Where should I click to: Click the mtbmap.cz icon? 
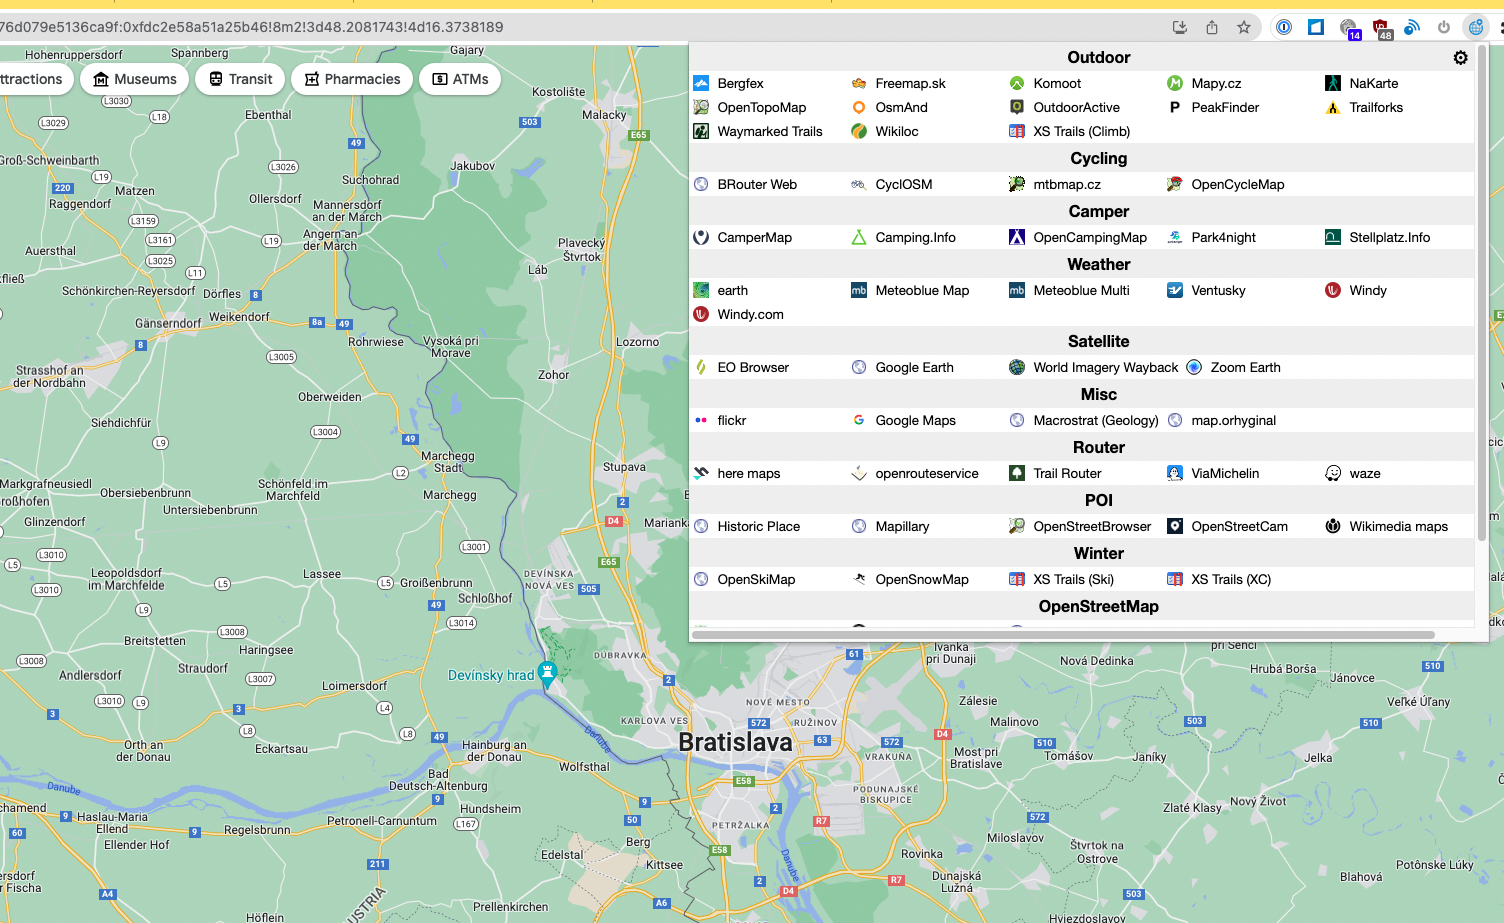[x=1017, y=184]
